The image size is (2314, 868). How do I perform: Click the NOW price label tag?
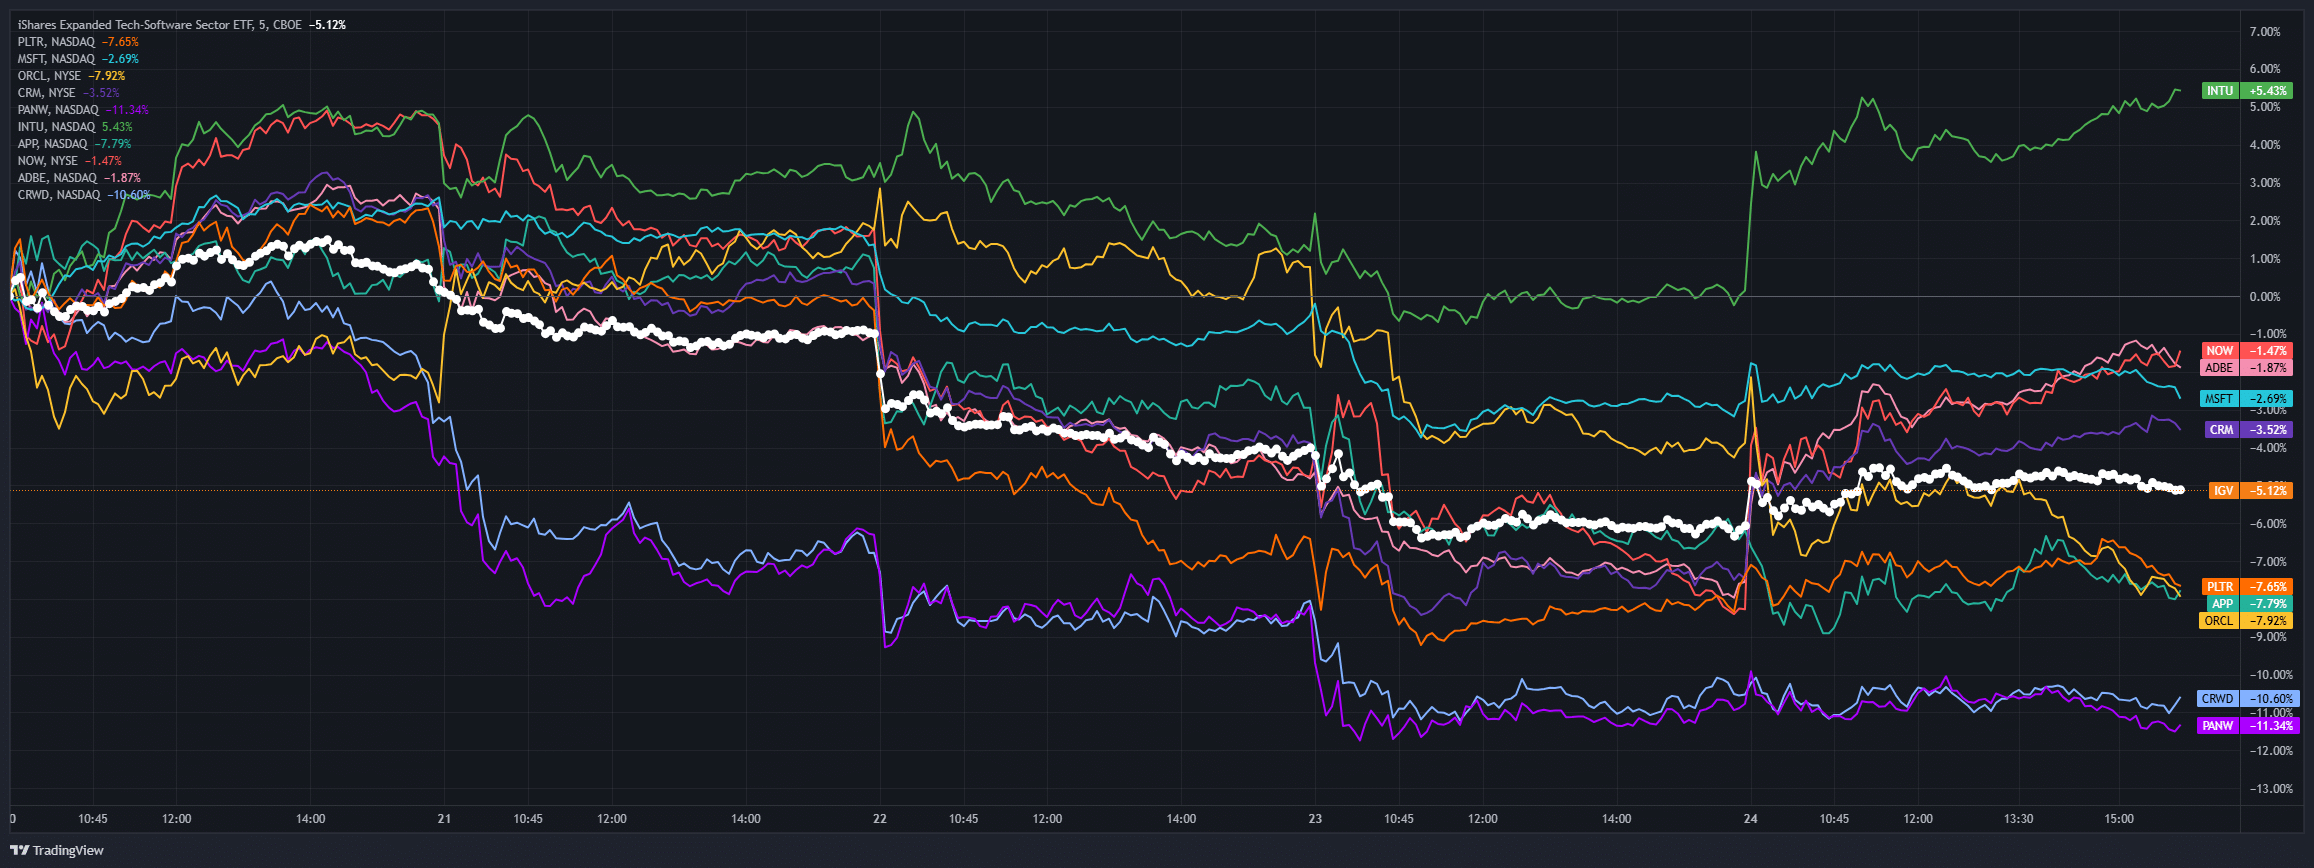click(2247, 351)
